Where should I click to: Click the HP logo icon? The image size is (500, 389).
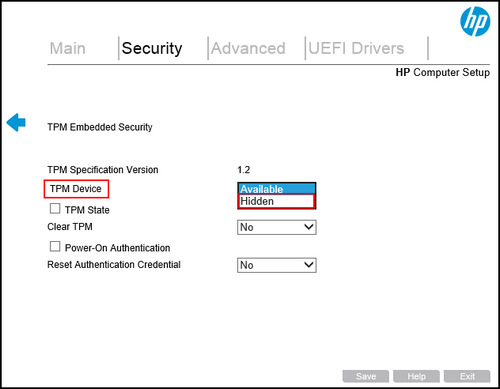pyautogui.click(x=475, y=21)
